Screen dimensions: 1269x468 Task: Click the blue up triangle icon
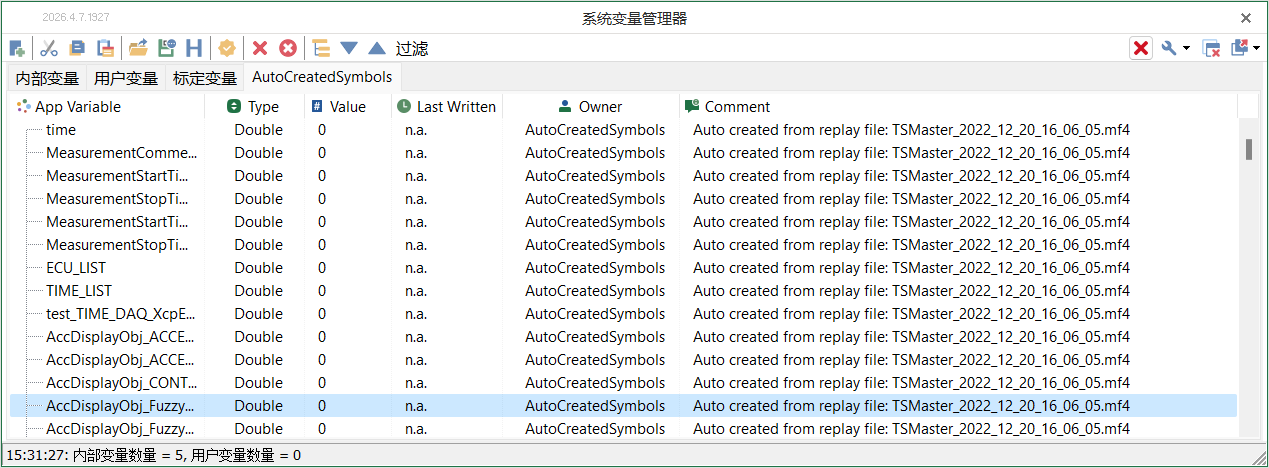377,48
